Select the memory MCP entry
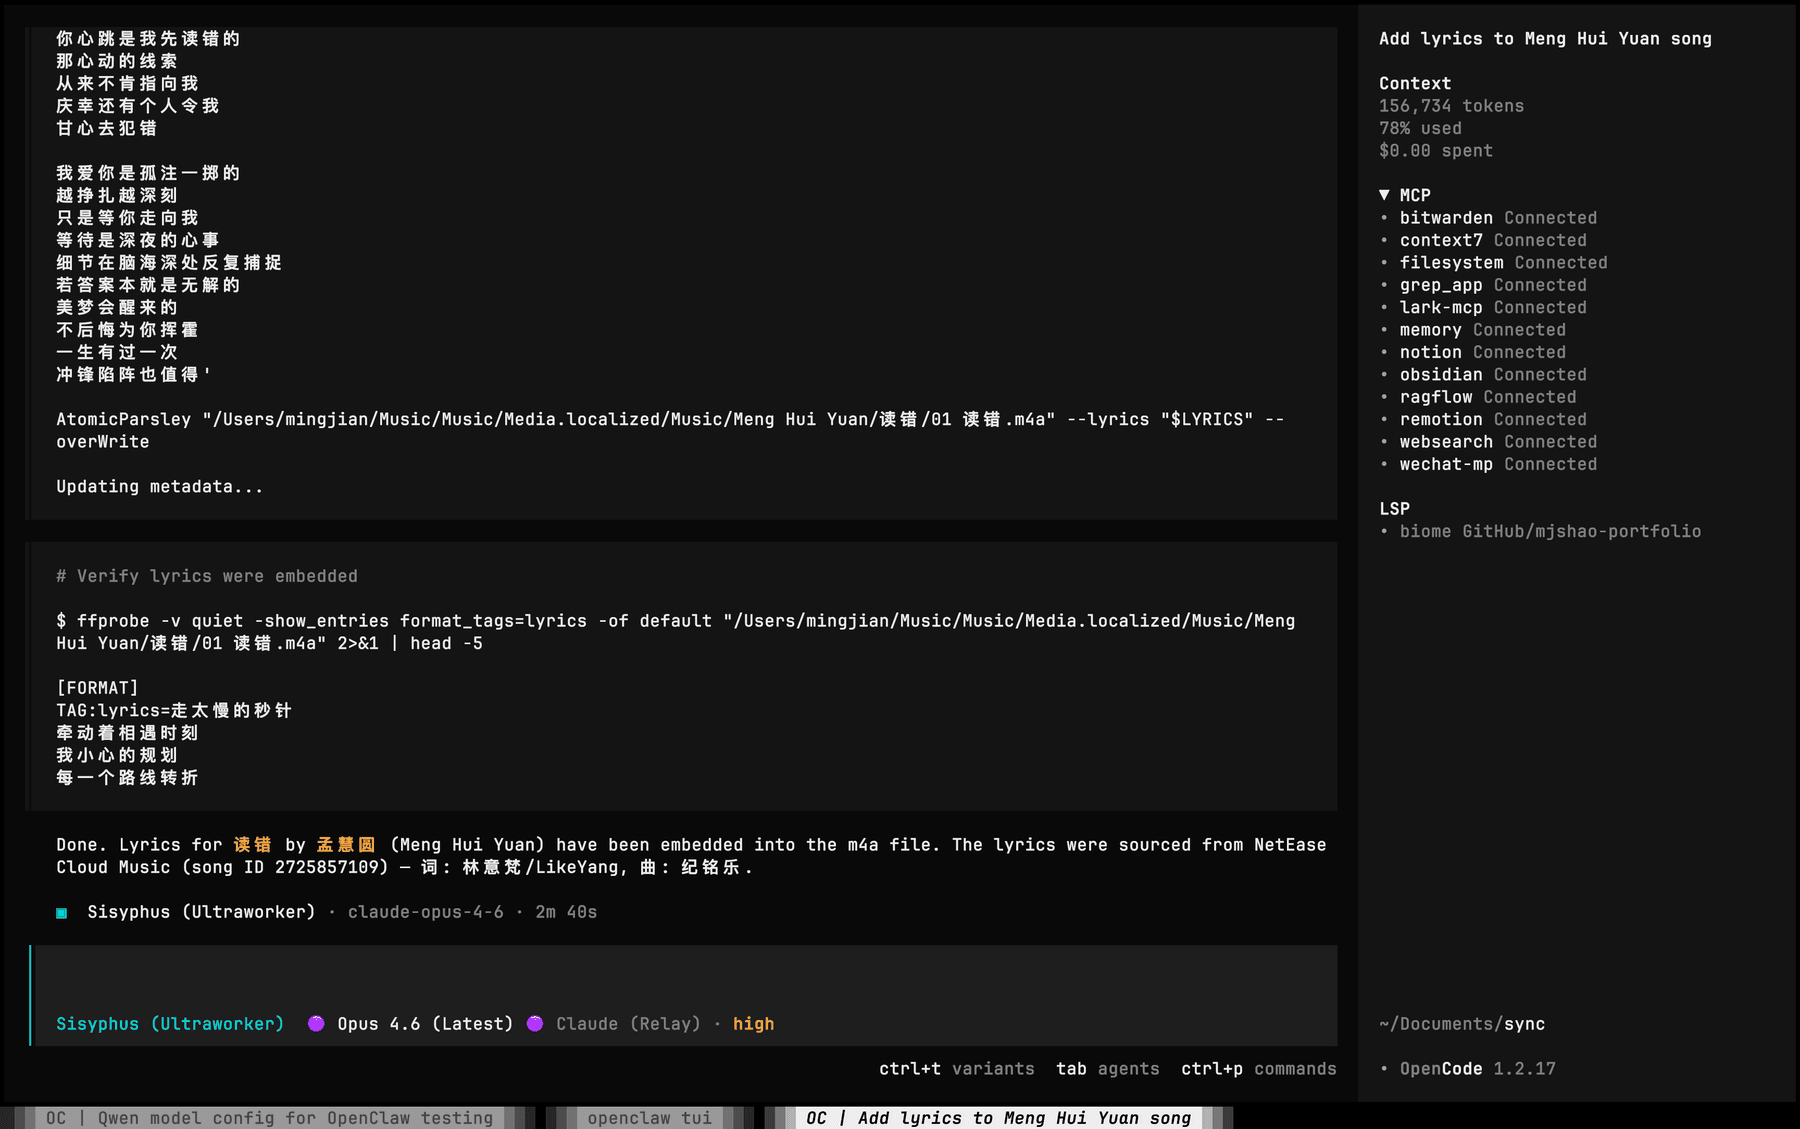The image size is (1800, 1129). (x=1472, y=329)
